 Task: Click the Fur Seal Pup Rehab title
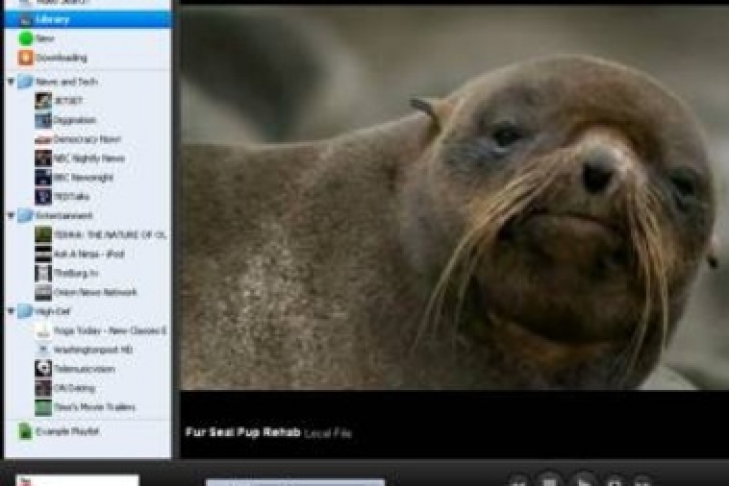pyautogui.click(x=243, y=433)
